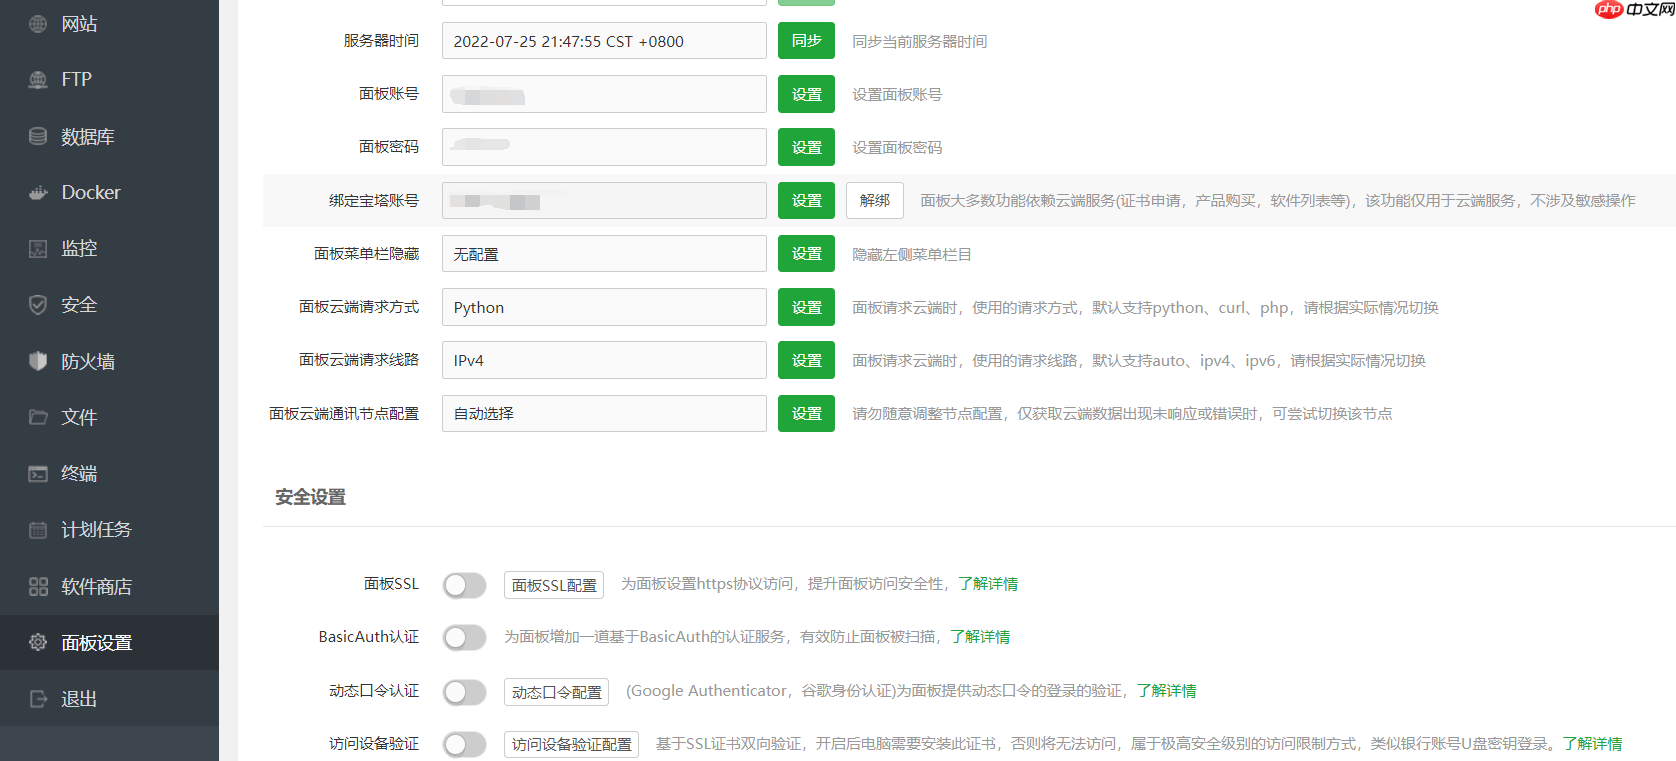The width and height of the screenshot is (1676, 761).
Task: Open the 动态口令配置 button
Action: click(556, 692)
